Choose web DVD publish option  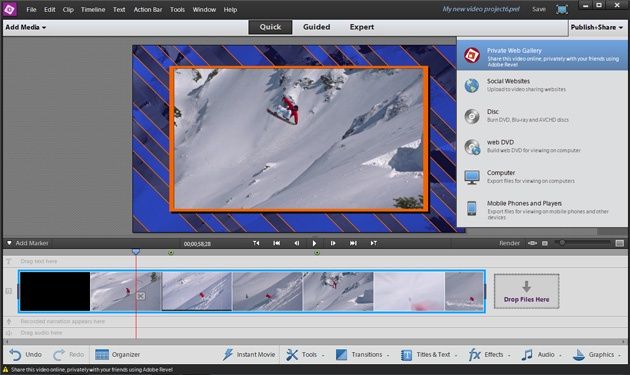(542, 146)
